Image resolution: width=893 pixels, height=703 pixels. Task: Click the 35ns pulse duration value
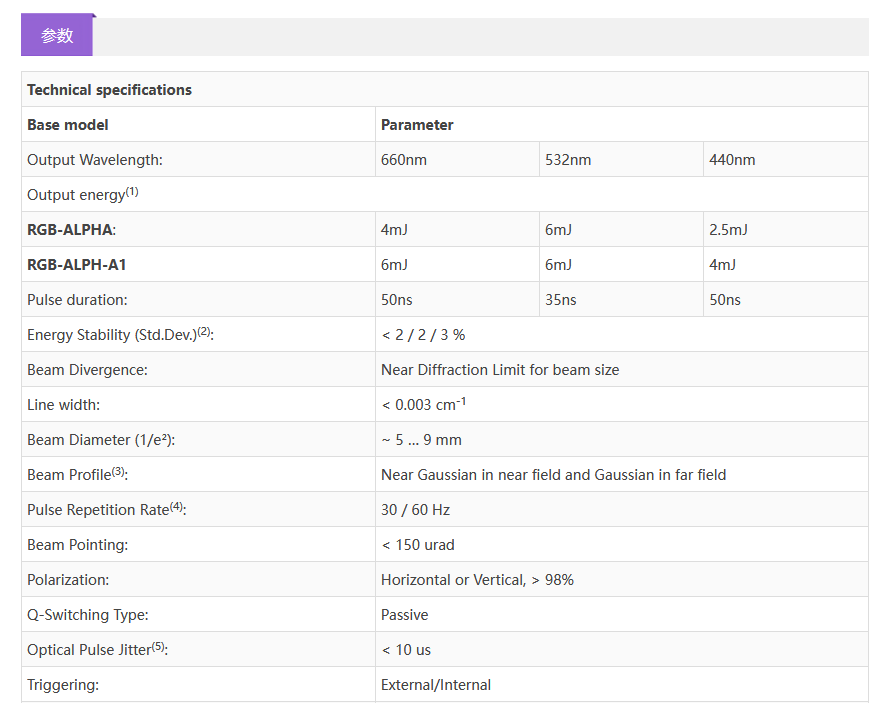point(561,300)
